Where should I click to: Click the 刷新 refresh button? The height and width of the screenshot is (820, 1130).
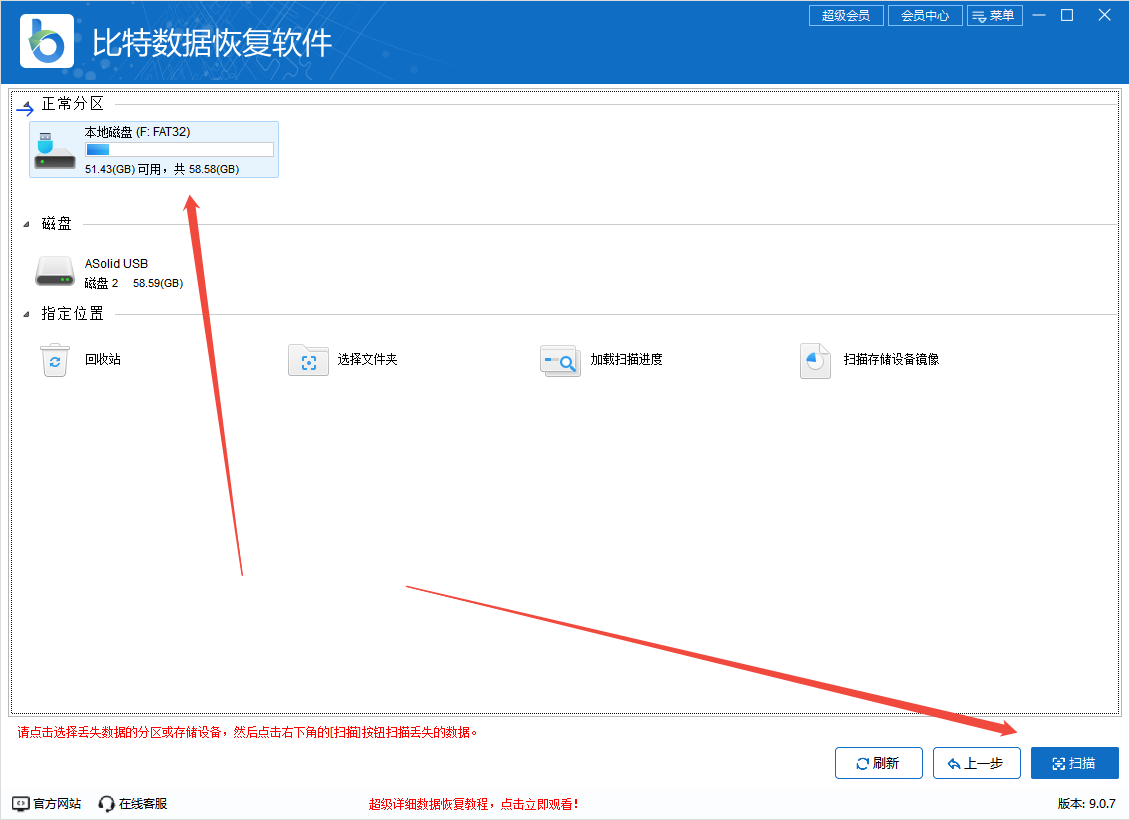[x=878, y=763]
